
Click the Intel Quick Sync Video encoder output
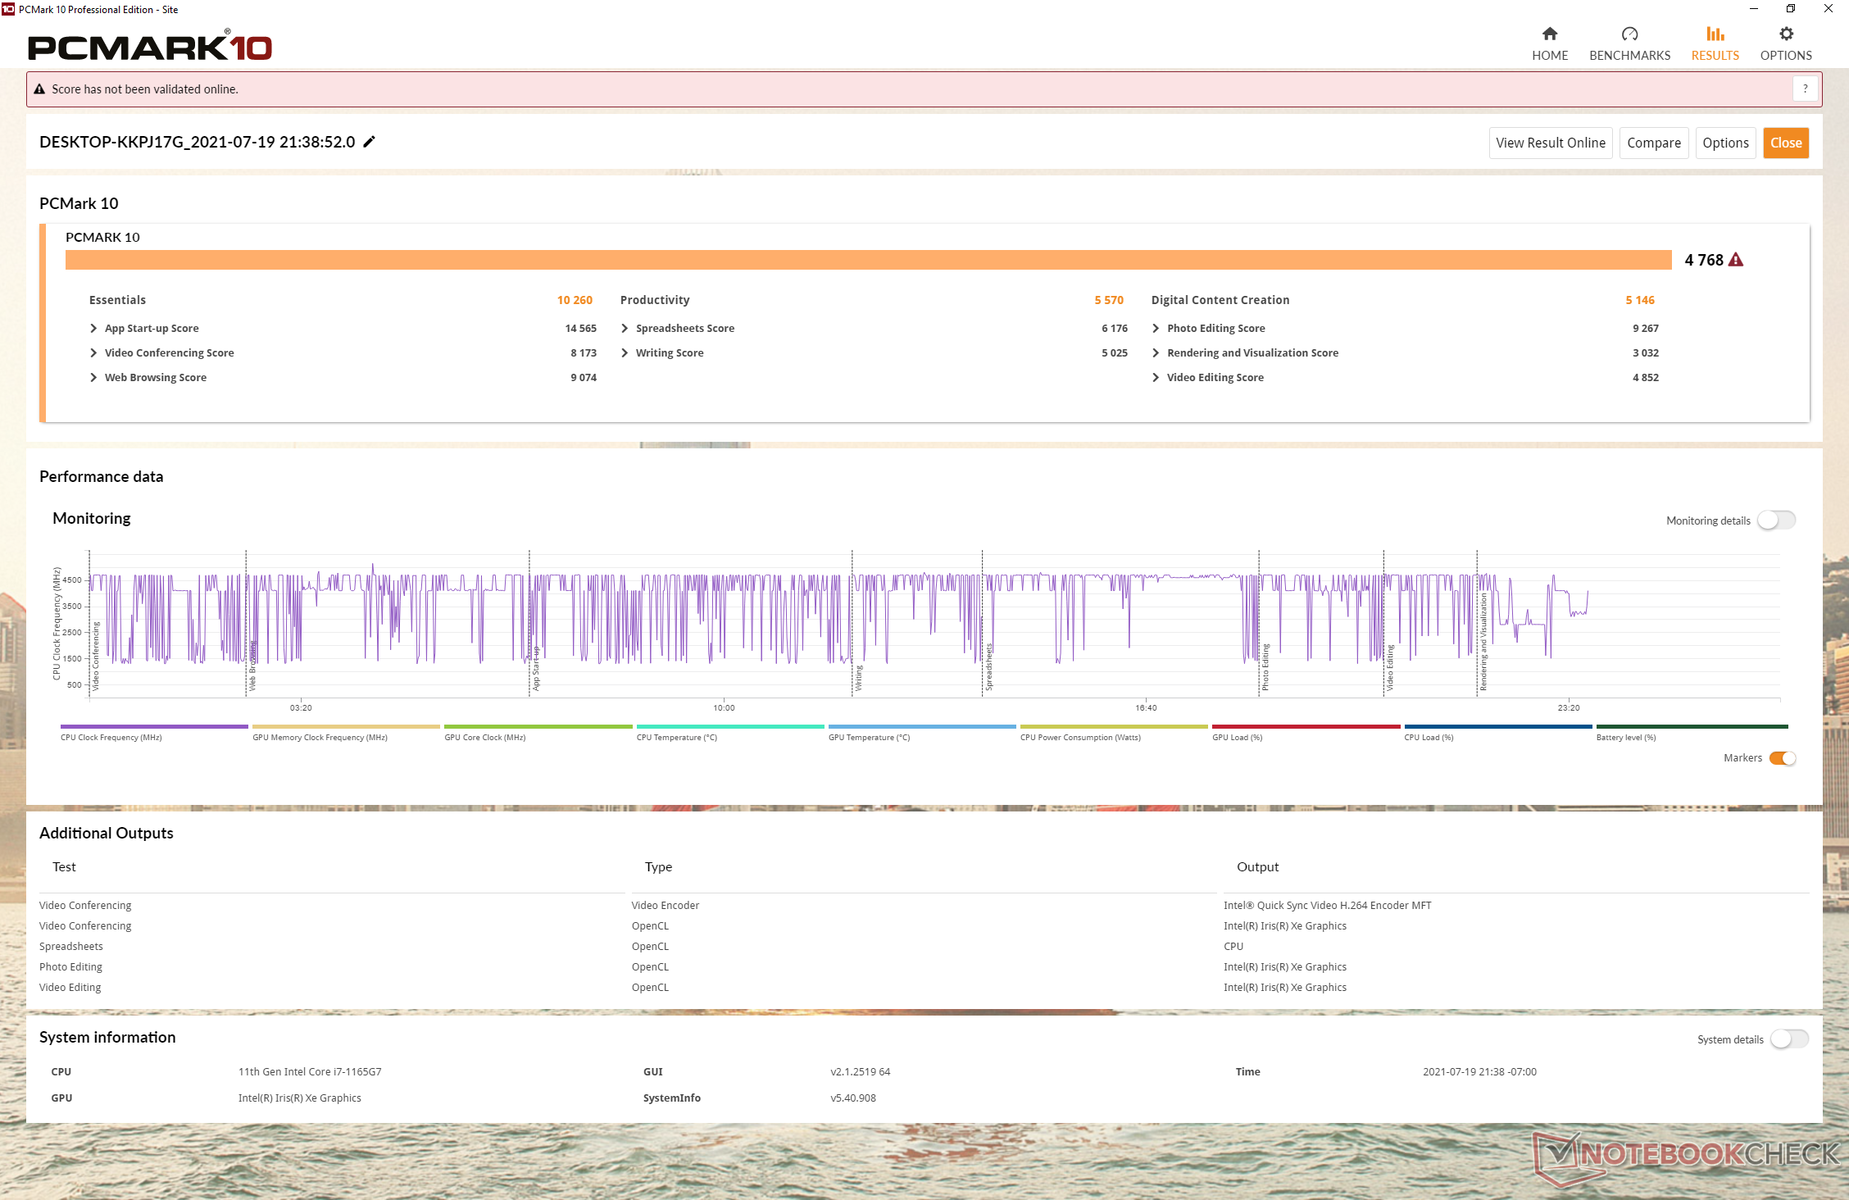[1327, 906]
